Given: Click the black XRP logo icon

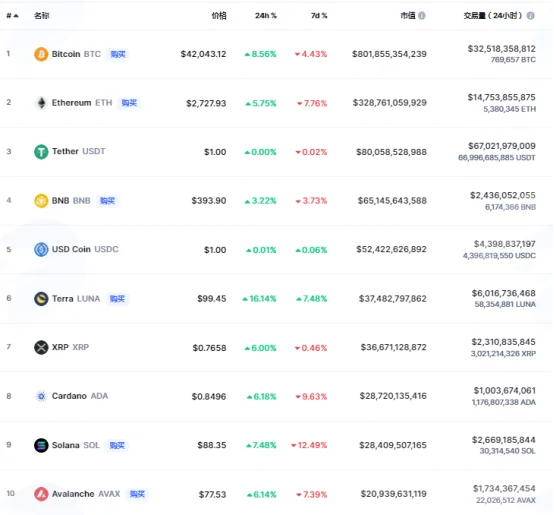Looking at the screenshot, I should click(x=41, y=347).
